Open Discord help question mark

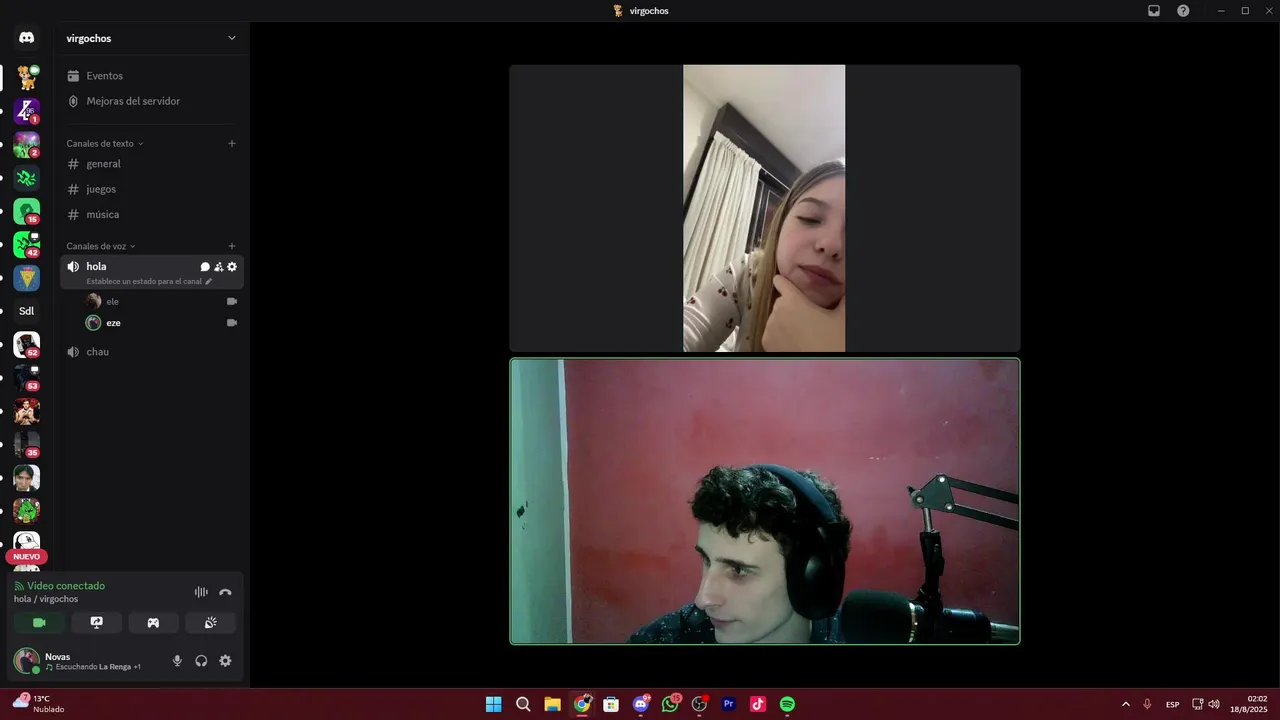click(1183, 11)
